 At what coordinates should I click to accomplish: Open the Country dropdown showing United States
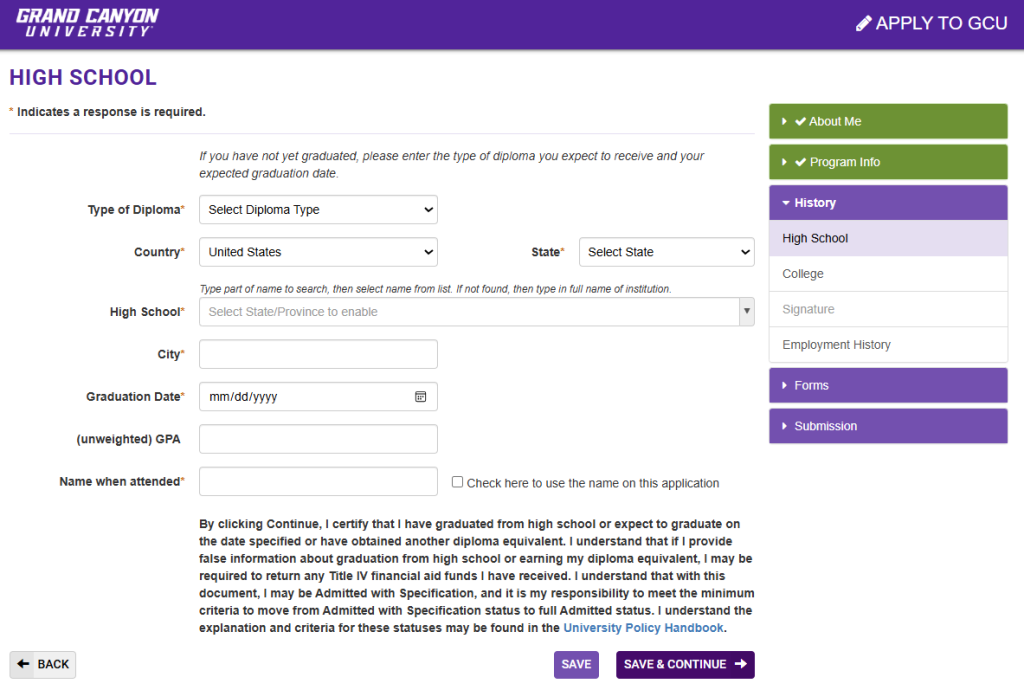click(x=318, y=252)
